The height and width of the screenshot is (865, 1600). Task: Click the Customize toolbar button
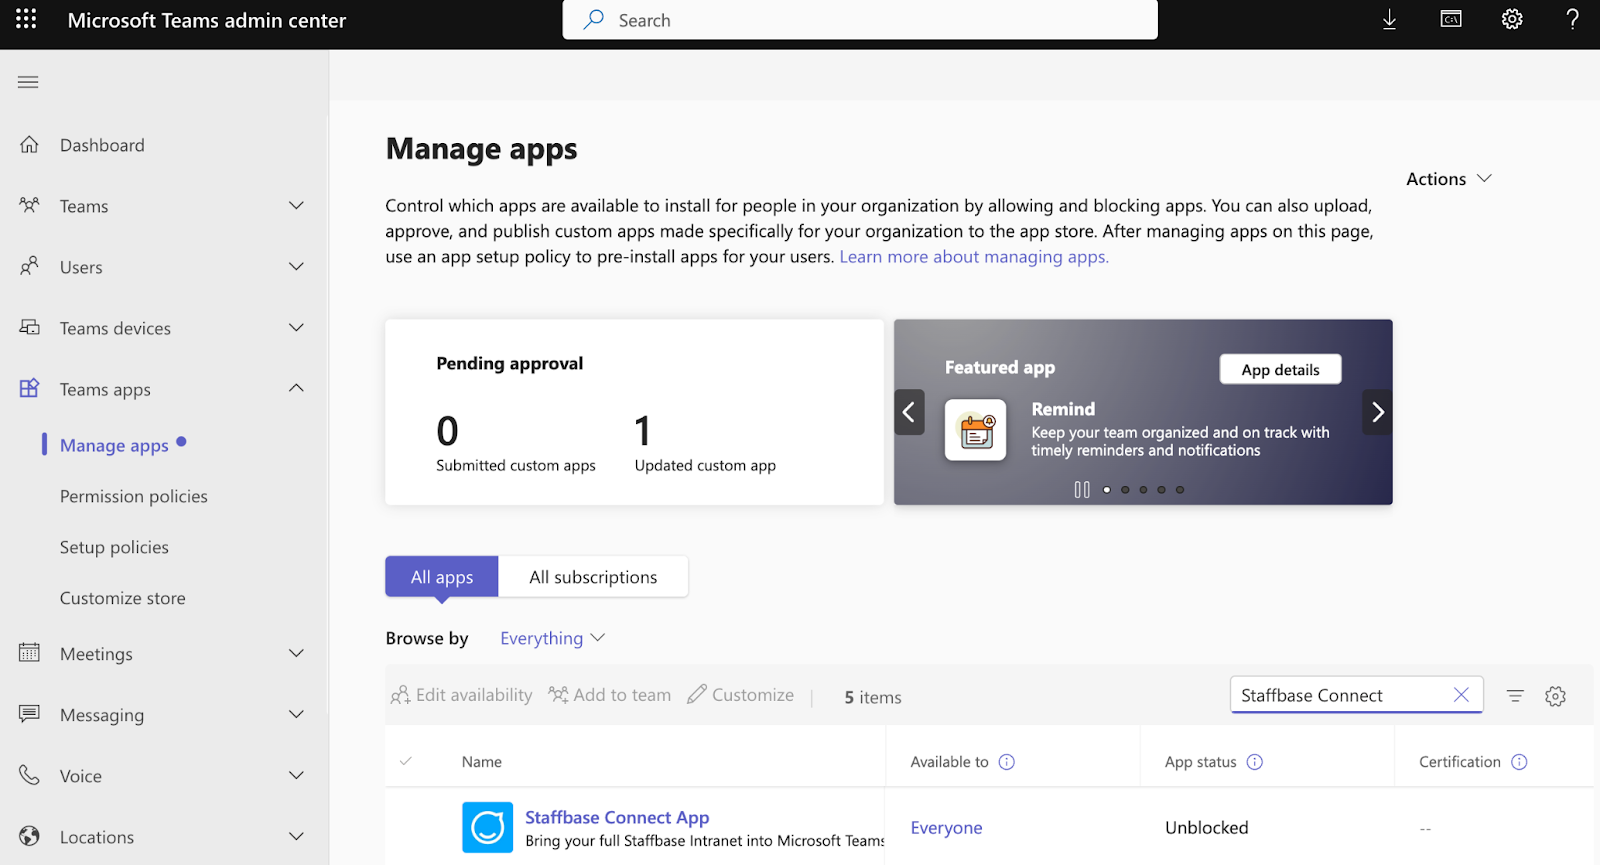tap(740, 695)
